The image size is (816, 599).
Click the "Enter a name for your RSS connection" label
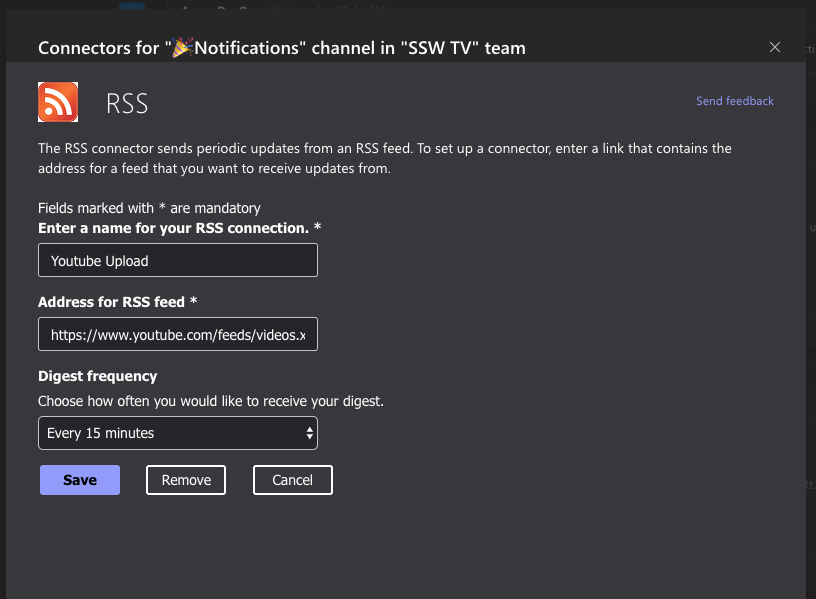click(179, 228)
